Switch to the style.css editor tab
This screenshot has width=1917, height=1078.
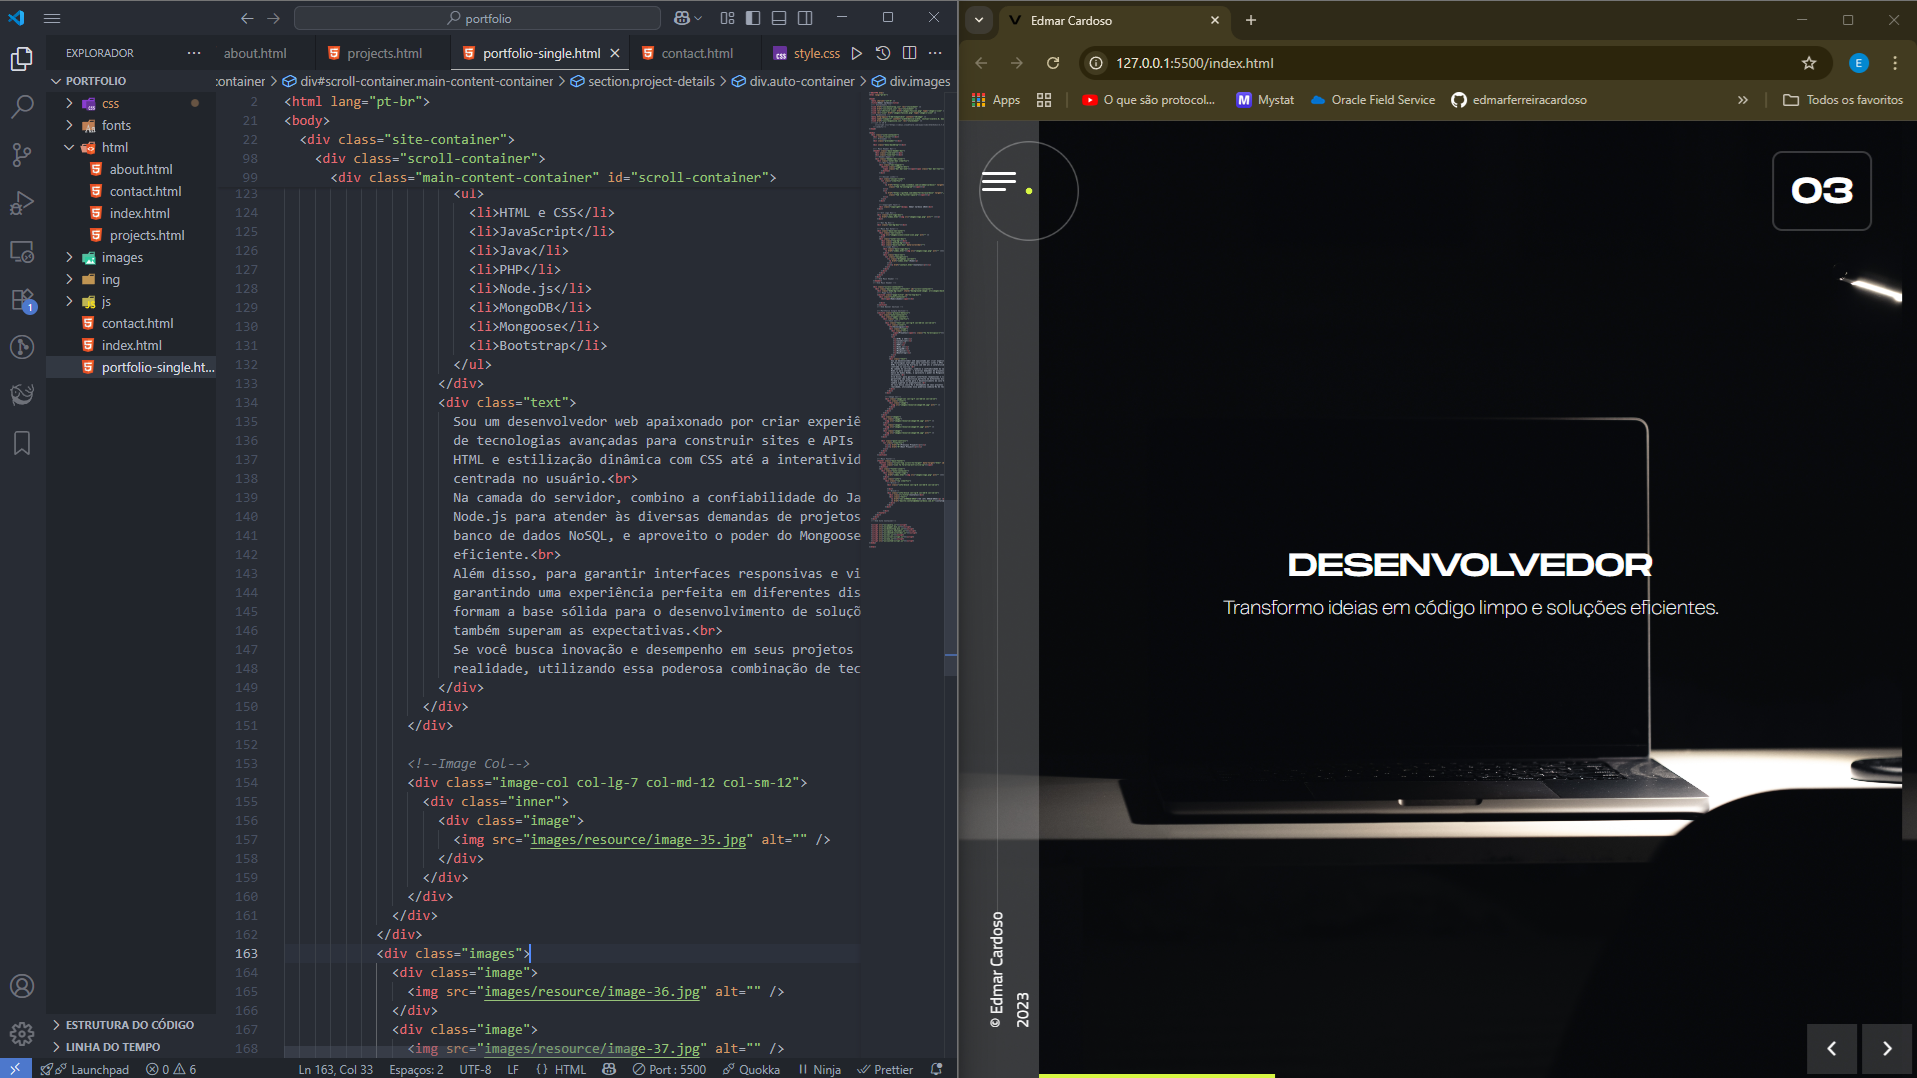[x=816, y=53]
